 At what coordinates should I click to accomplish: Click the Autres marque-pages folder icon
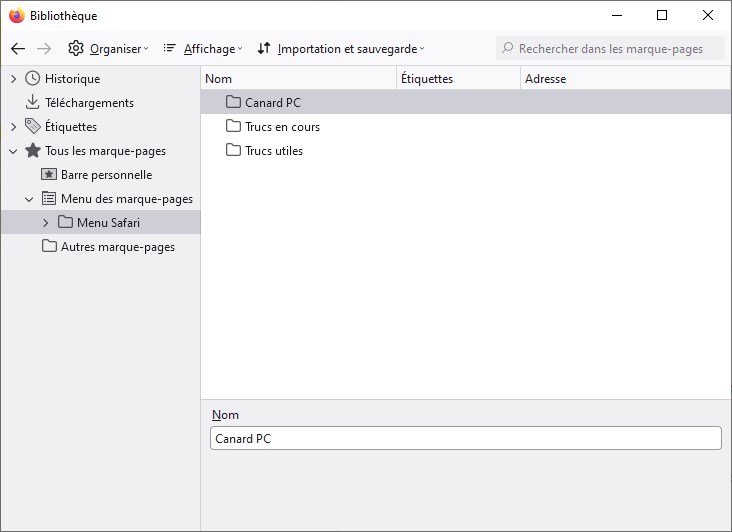(49, 246)
